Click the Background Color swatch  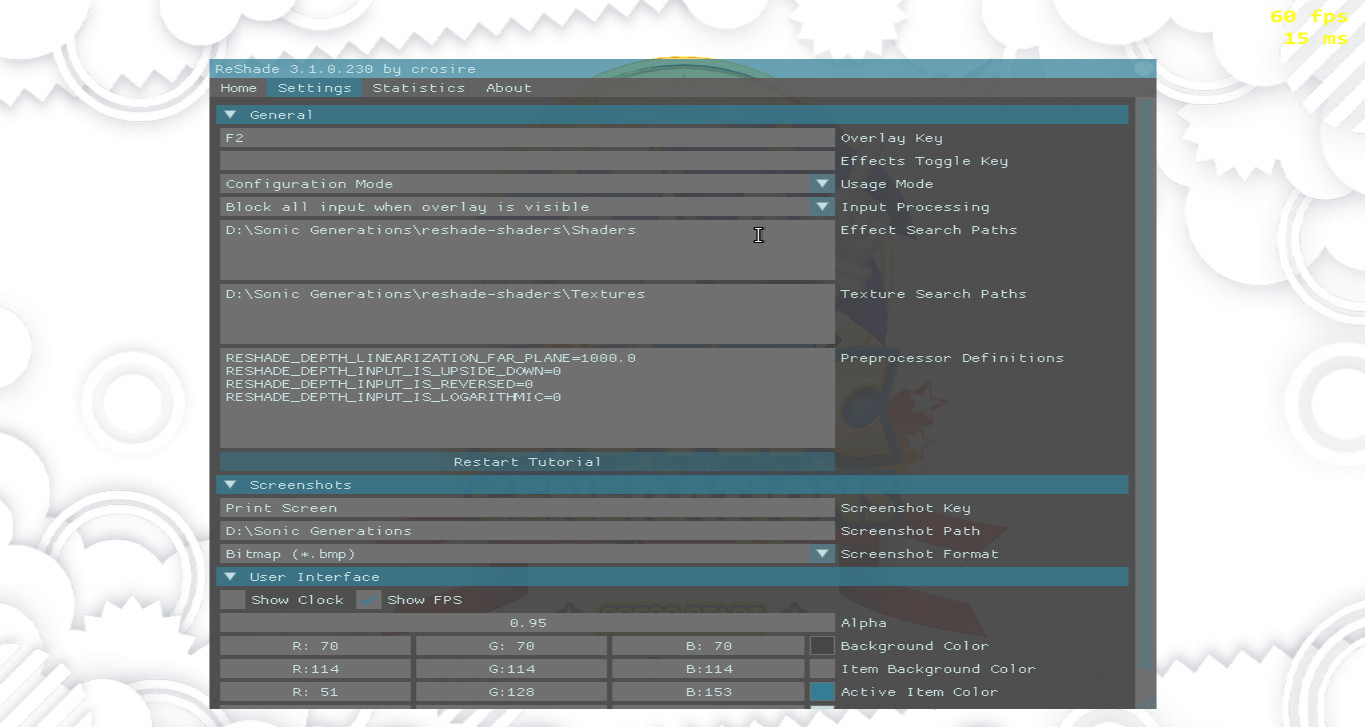(822, 646)
